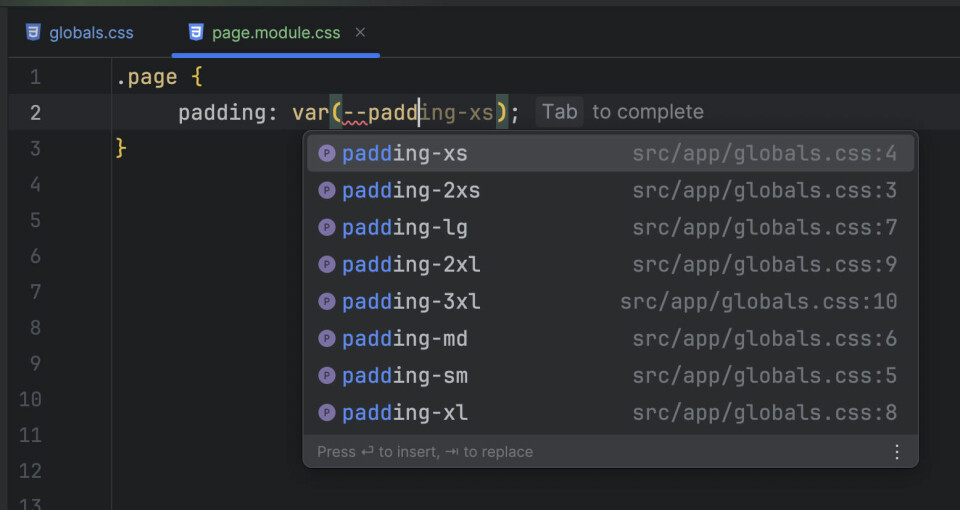Click the src/app/globals.css:9 location text
The height and width of the screenshot is (510, 960).
[765, 264]
